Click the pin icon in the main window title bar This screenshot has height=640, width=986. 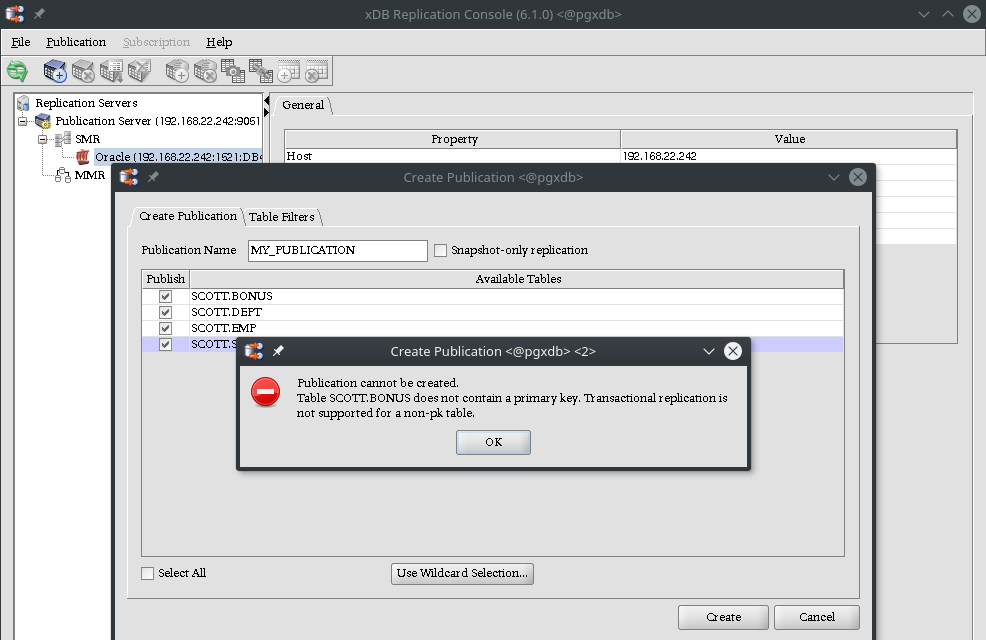pyautogui.click(x=39, y=14)
